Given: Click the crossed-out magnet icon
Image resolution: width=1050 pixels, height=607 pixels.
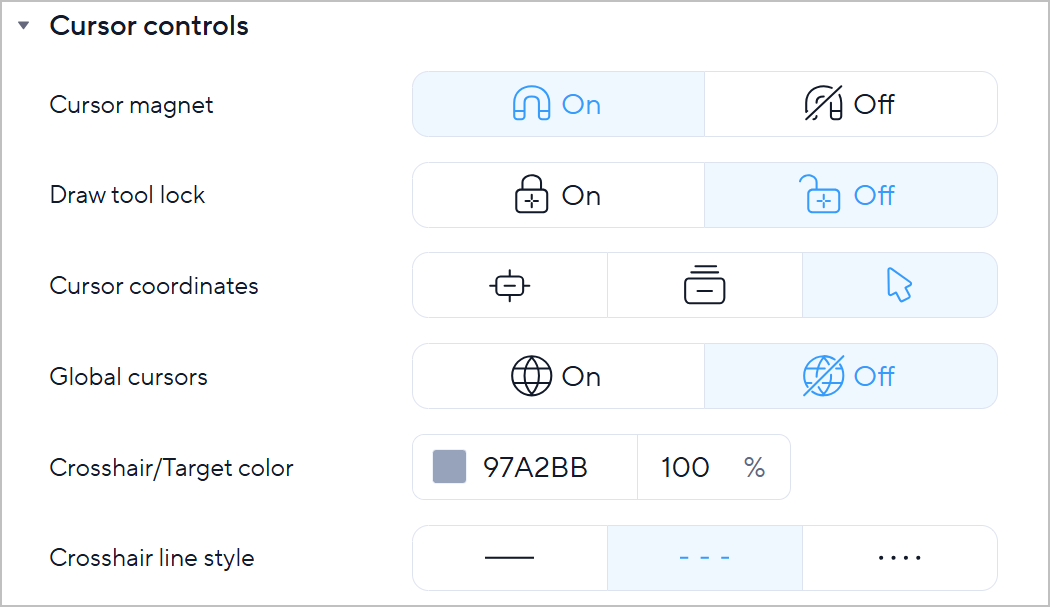Looking at the screenshot, I should [x=824, y=104].
